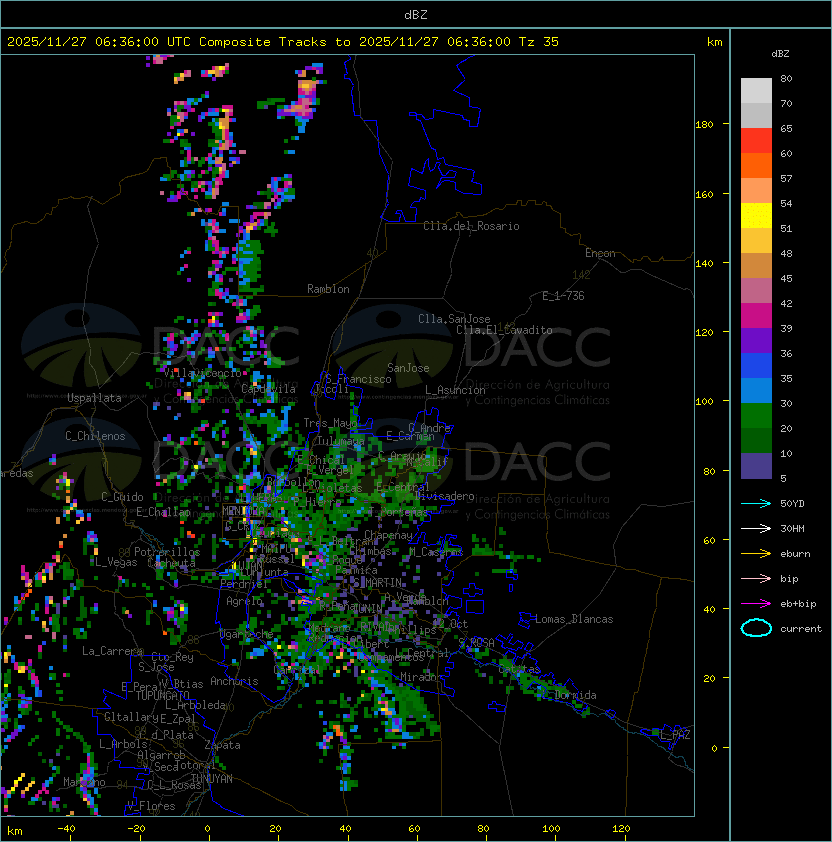Click the 'Ugarteche' map label
Image resolution: width=832 pixels, height=842 pixels.
tap(246, 634)
